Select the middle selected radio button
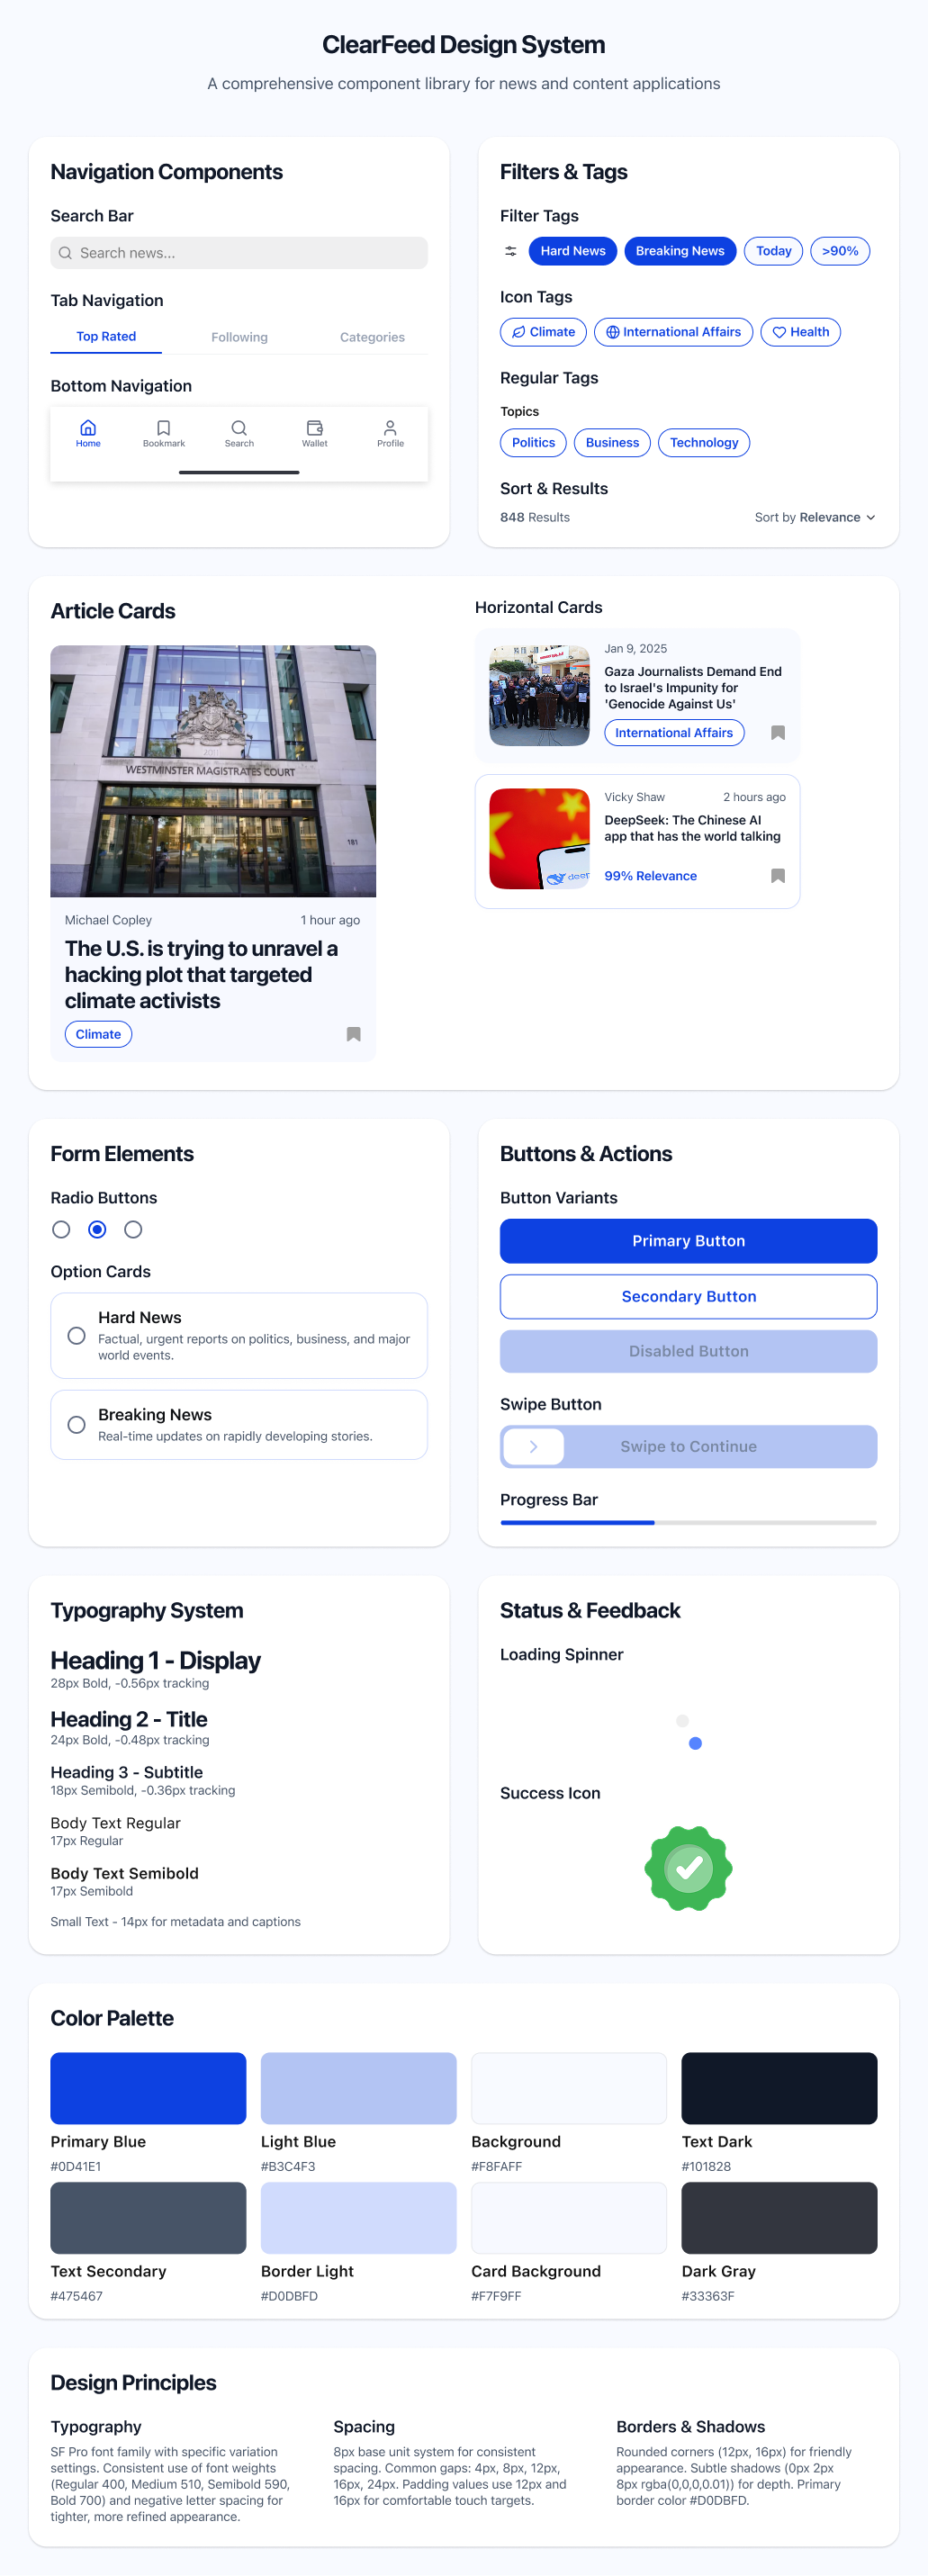Screen dimensions: 928x2576 97,1229
